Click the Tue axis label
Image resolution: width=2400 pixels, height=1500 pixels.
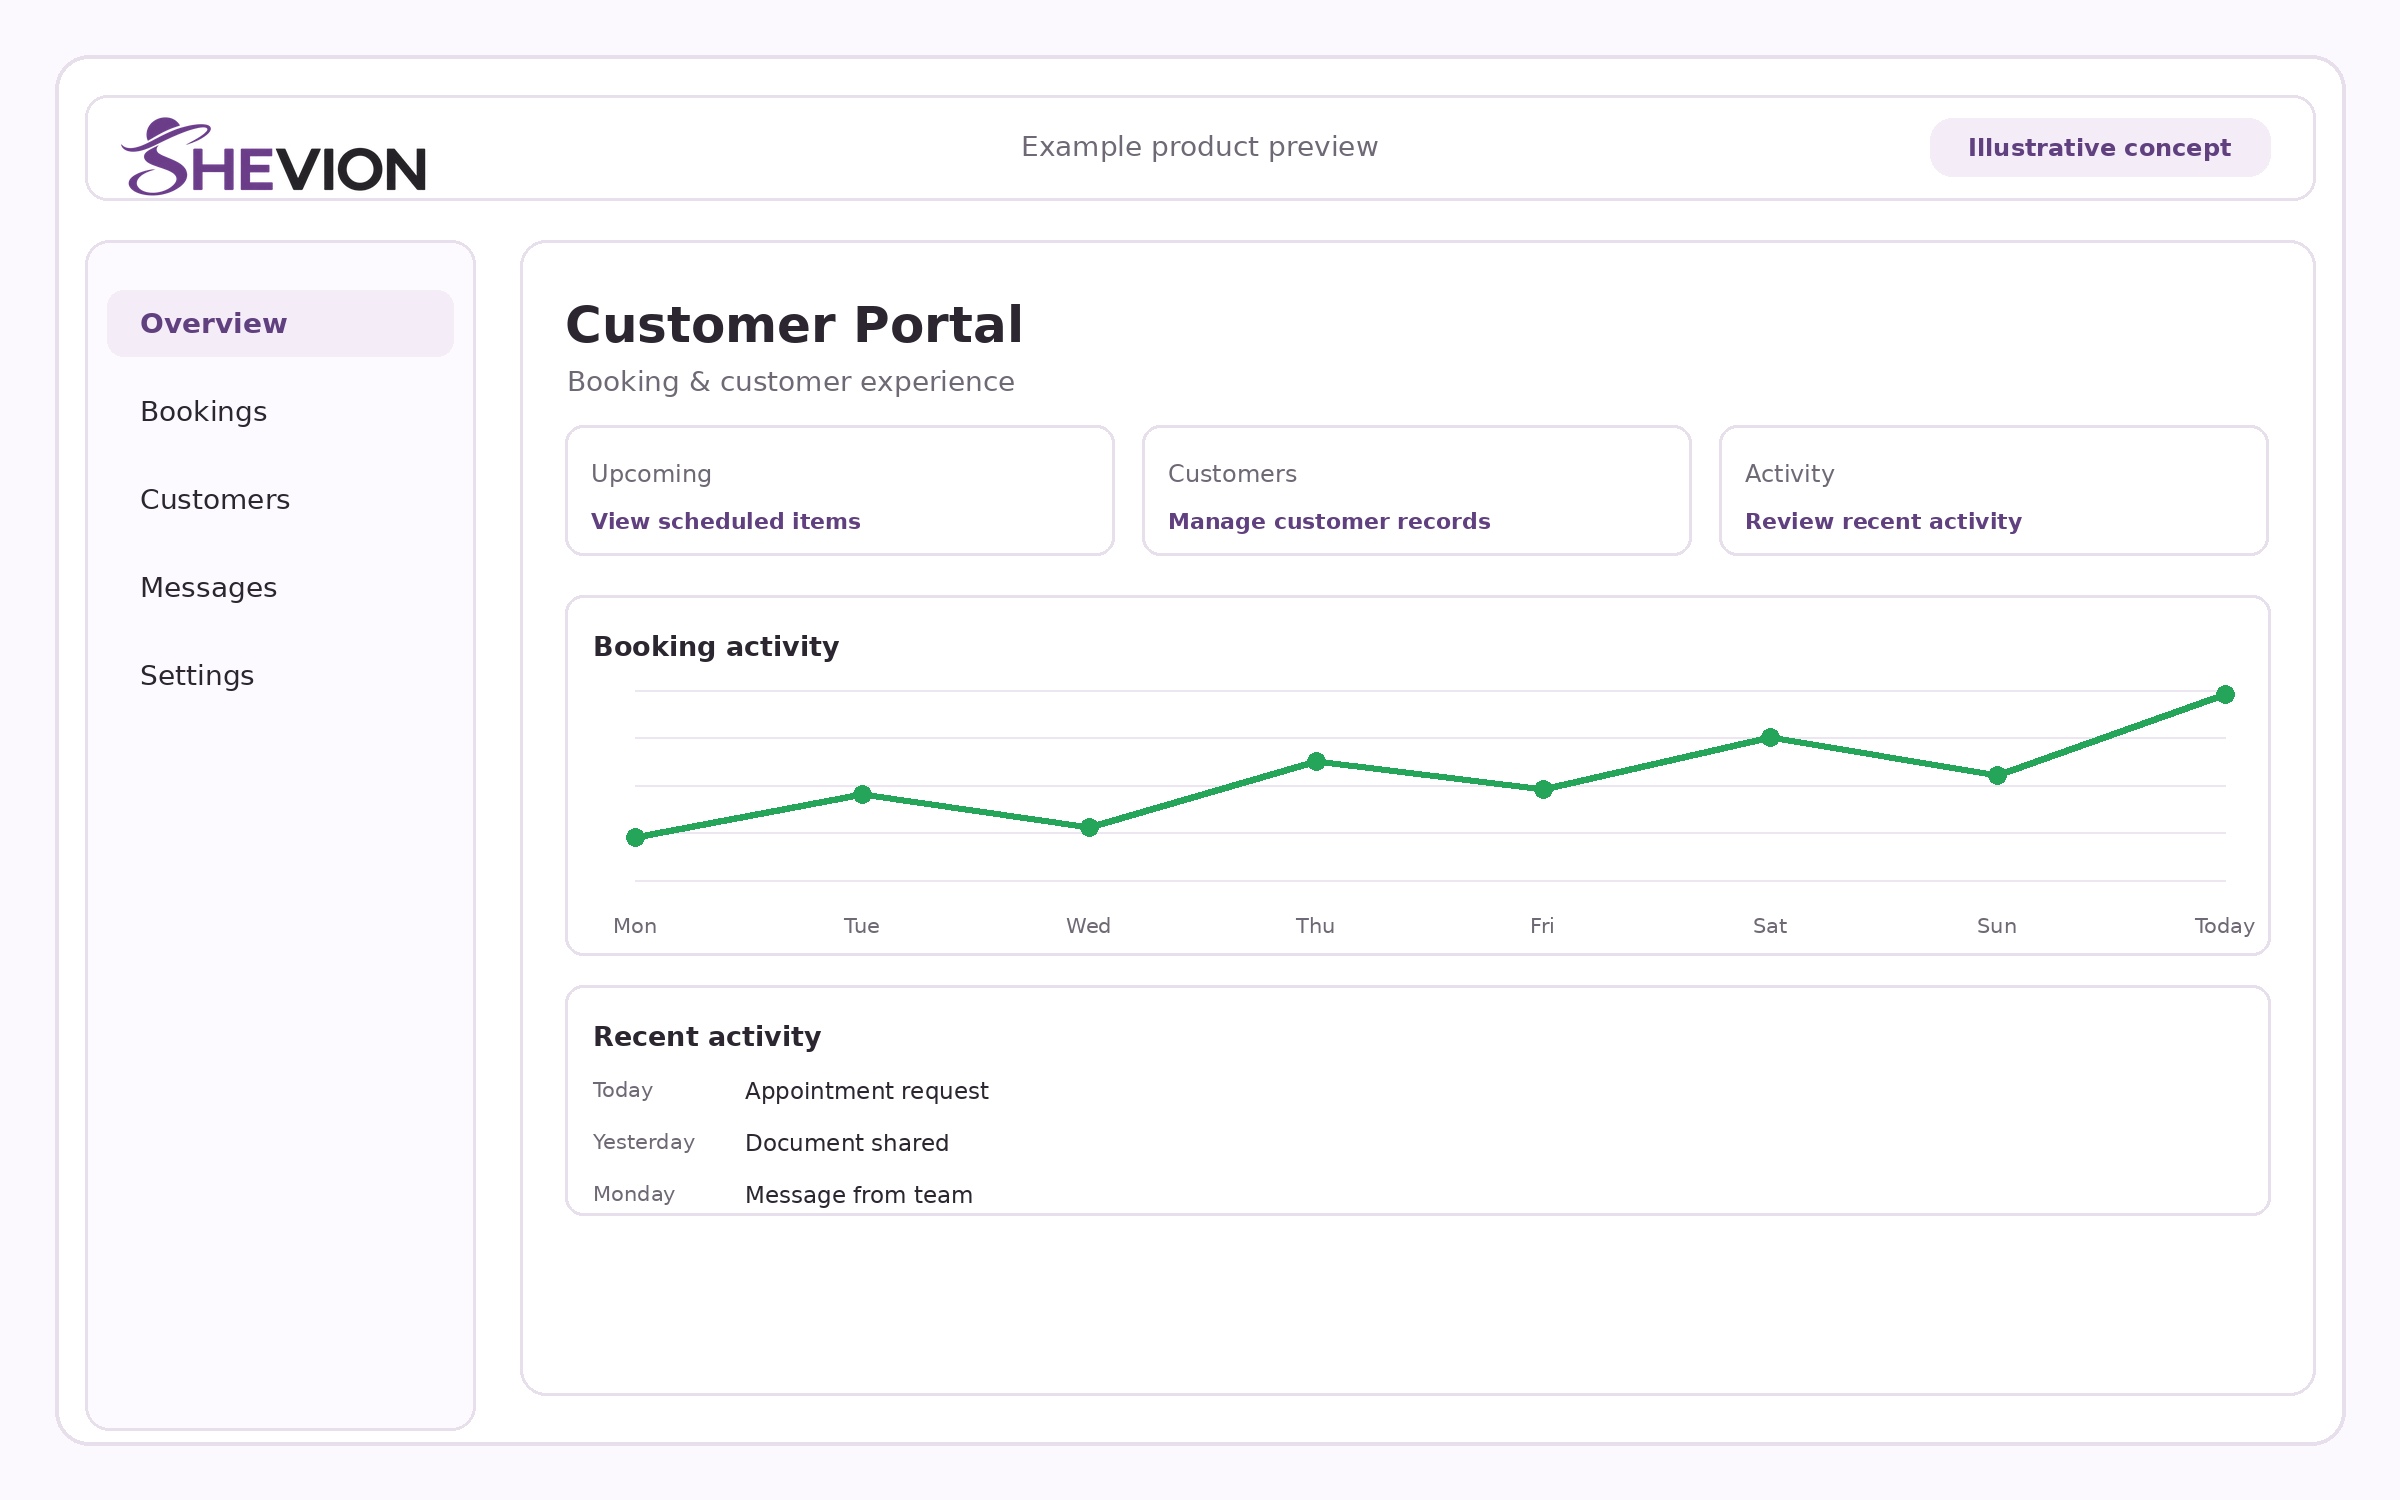[861, 925]
